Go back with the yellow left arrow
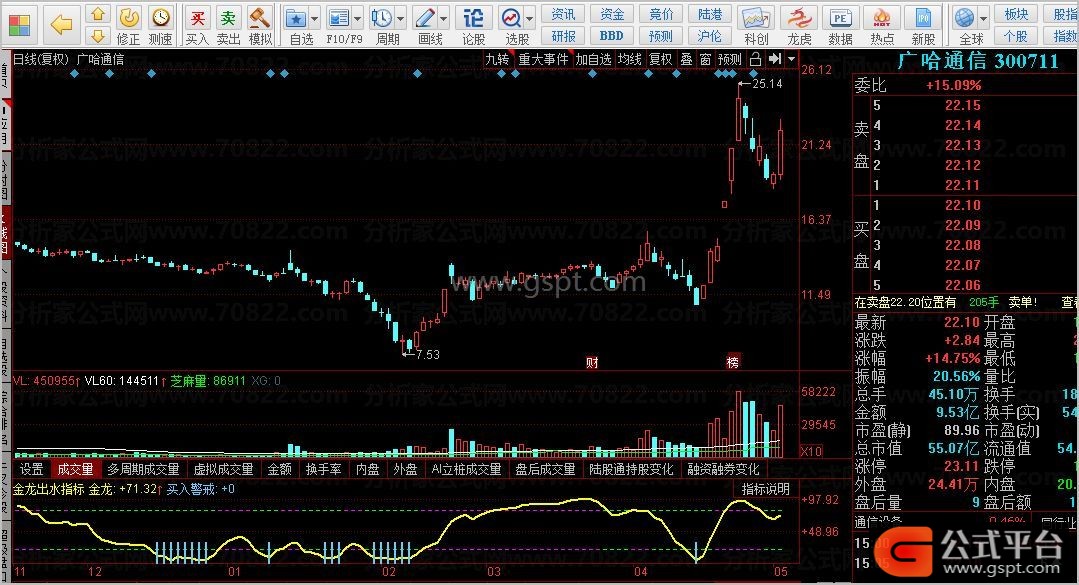Screen dimensions: 1079x585 pyautogui.click(x=62, y=25)
